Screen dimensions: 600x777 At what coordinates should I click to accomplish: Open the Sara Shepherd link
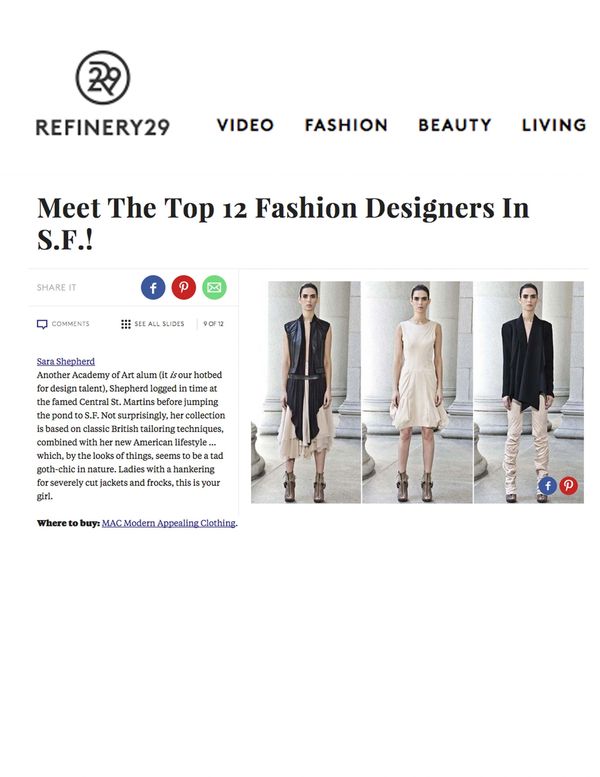pyautogui.click(x=66, y=361)
